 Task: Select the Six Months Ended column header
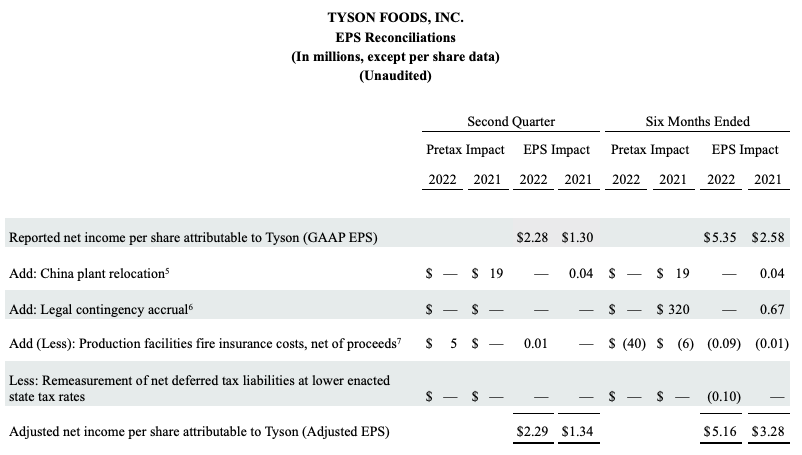(x=698, y=122)
